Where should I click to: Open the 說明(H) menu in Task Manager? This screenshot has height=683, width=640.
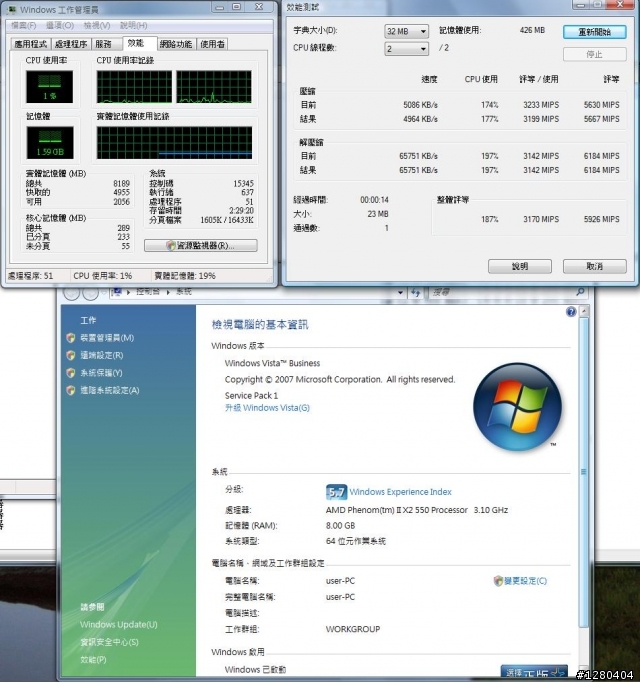(x=133, y=26)
